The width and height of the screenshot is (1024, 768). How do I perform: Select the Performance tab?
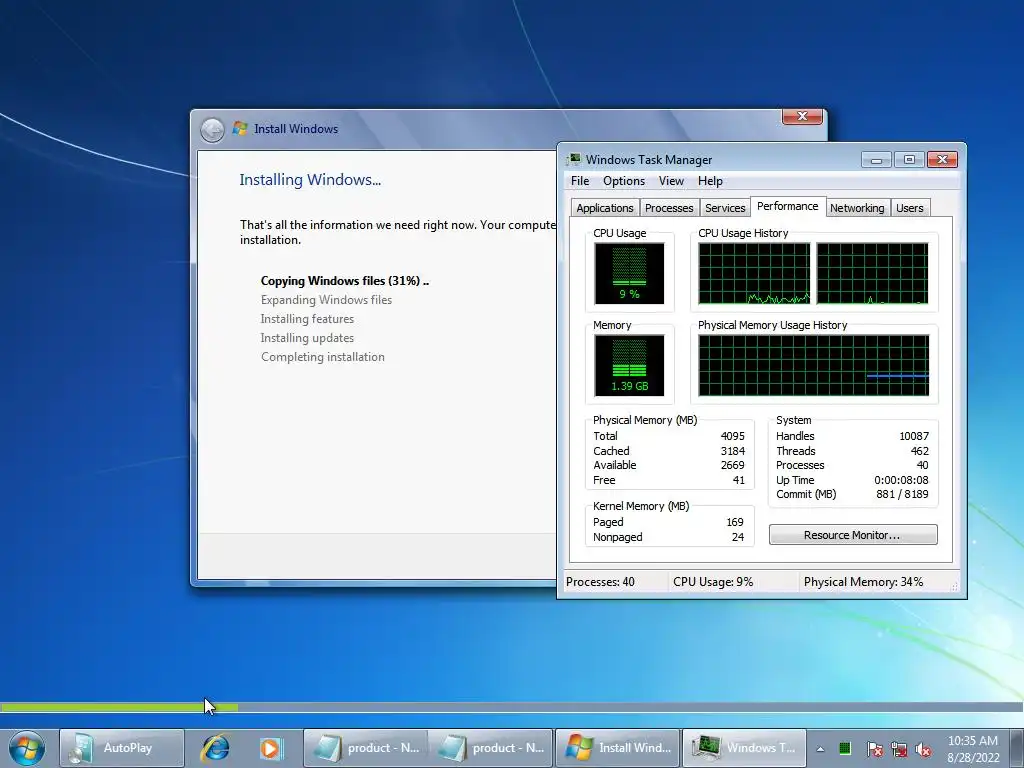pyautogui.click(x=788, y=206)
